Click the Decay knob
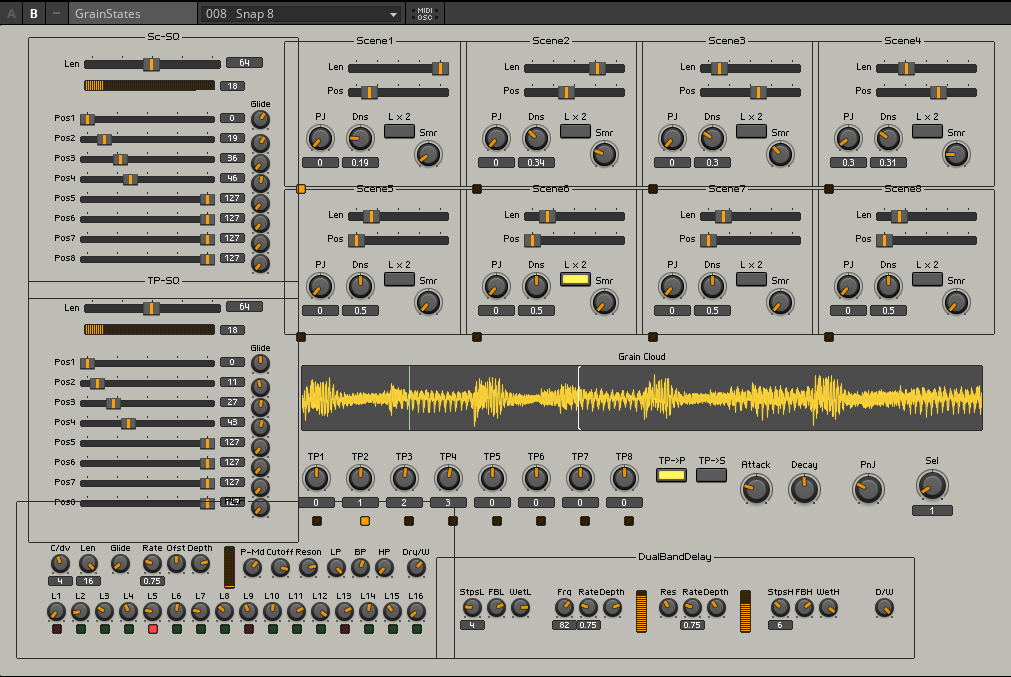Screen dimensions: 1011x677 coord(804,488)
